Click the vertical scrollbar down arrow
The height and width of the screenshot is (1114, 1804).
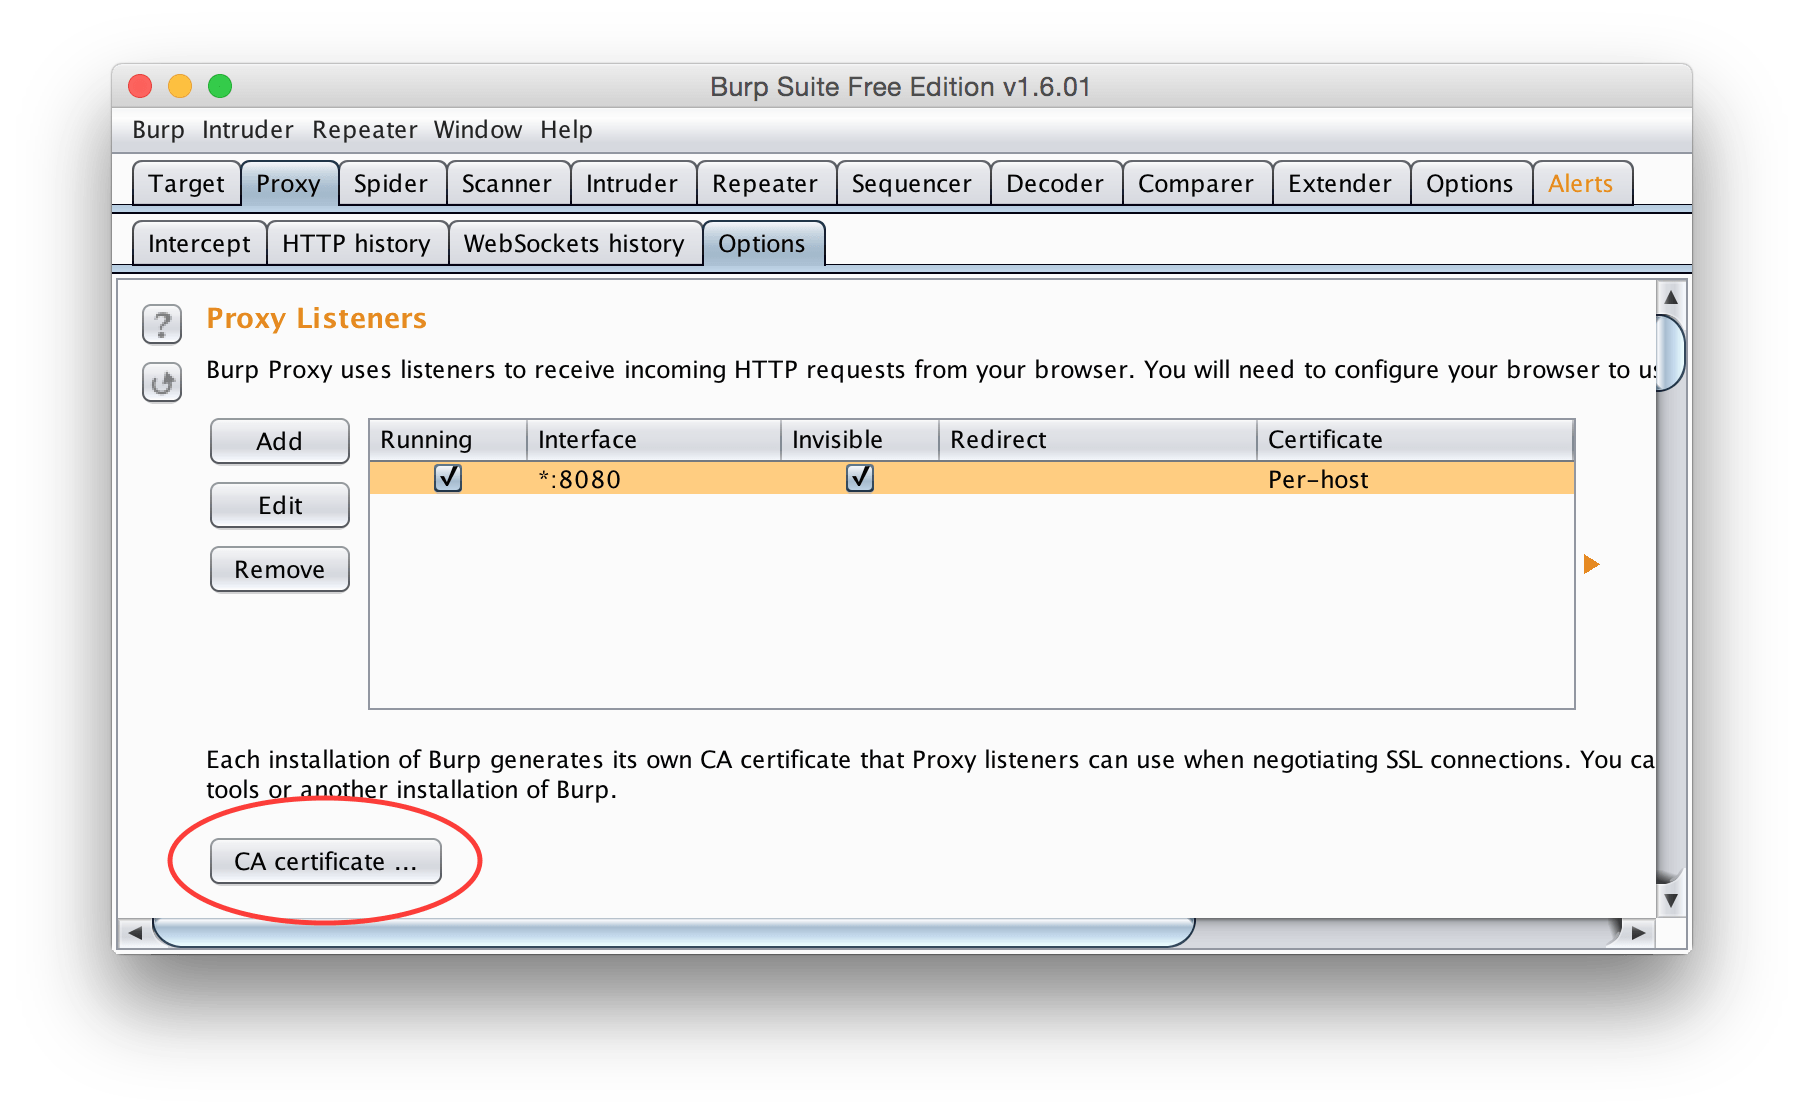click(x=1671, y=901)
